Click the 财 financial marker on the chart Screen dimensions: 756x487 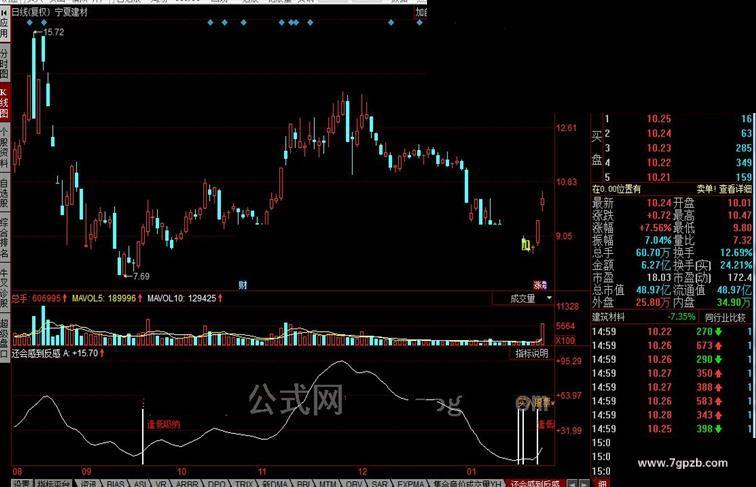click(243, 285)
